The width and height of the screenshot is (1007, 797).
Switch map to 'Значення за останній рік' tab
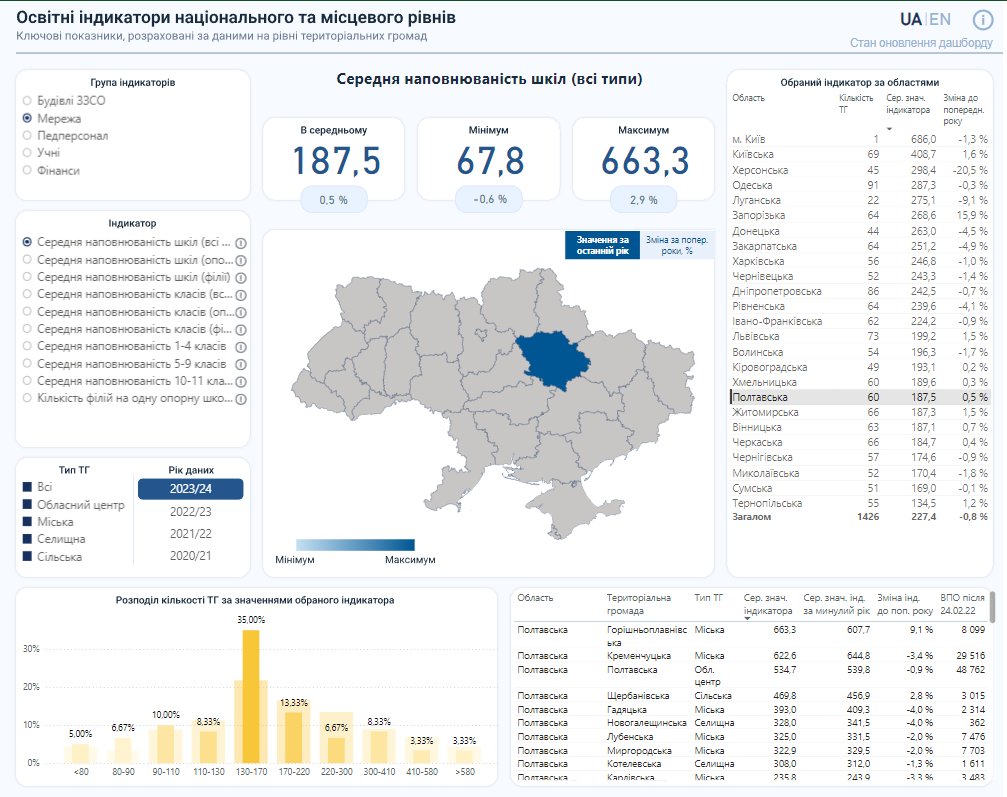pyautogui.click(x=602, y=246)
